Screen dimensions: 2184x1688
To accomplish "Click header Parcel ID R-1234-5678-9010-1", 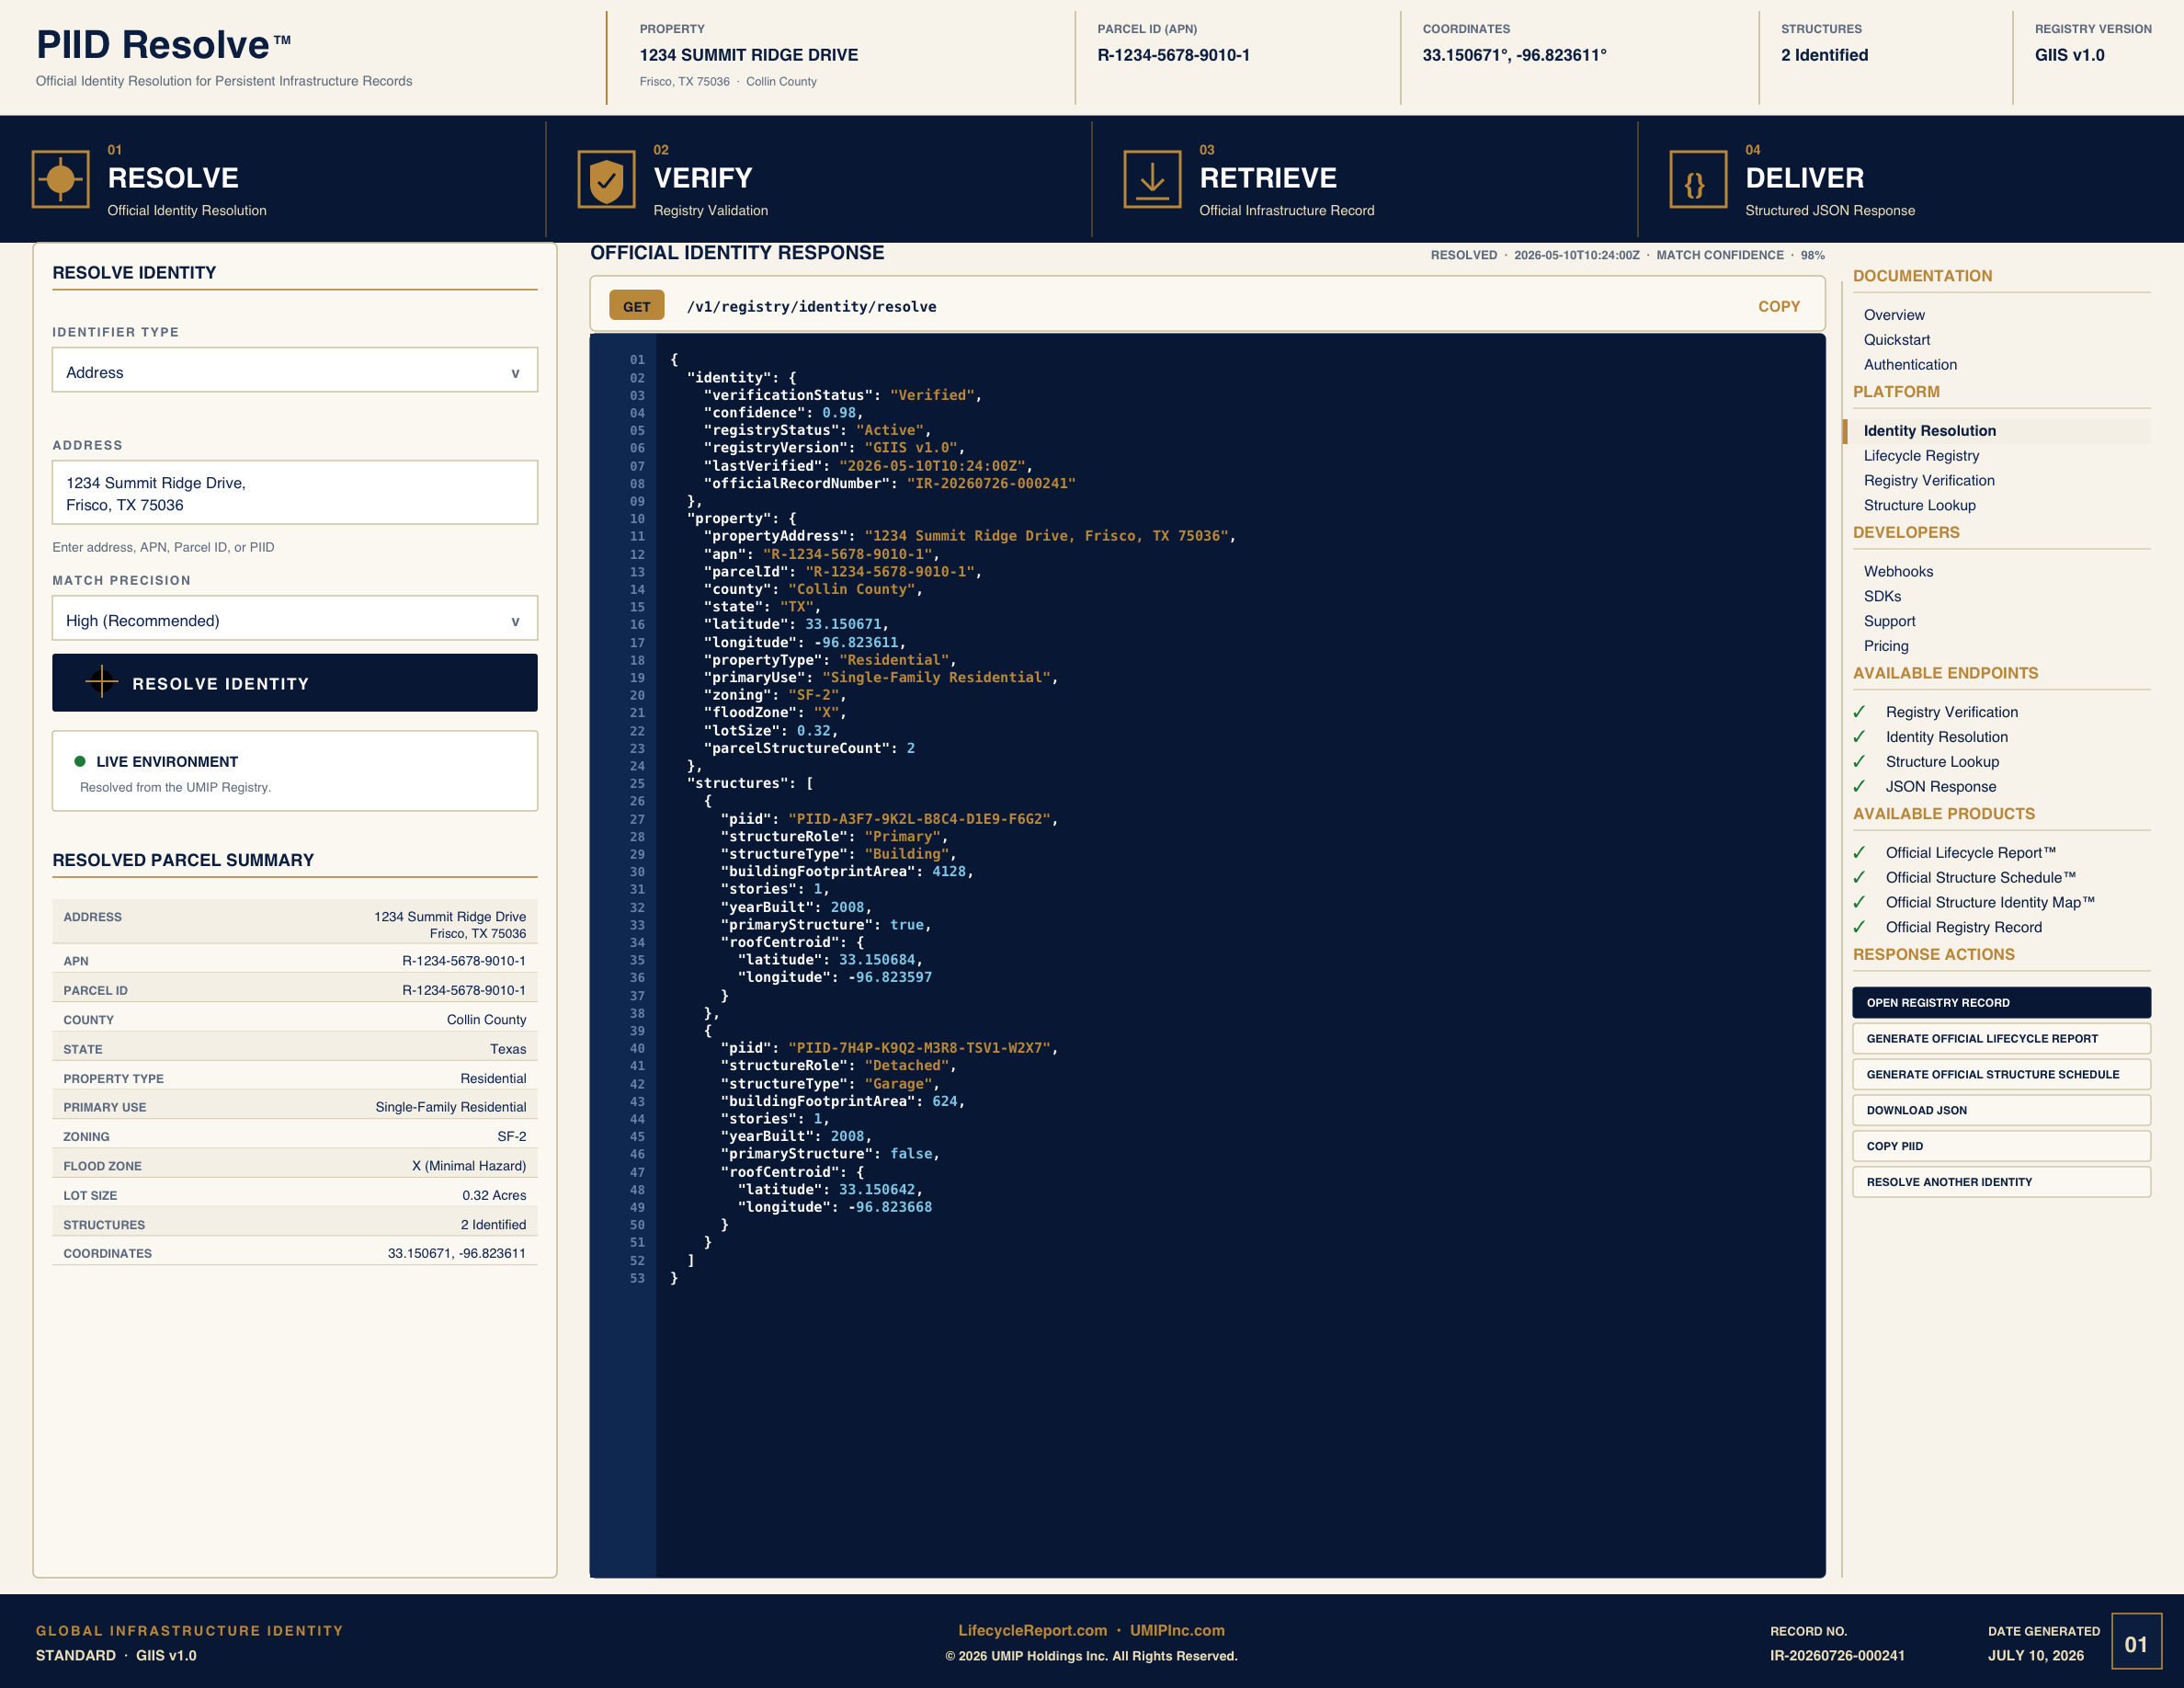I will tap(1173, 55).
